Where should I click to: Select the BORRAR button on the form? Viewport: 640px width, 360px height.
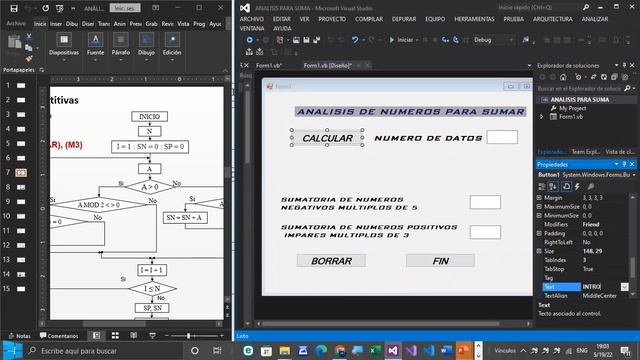331,261
